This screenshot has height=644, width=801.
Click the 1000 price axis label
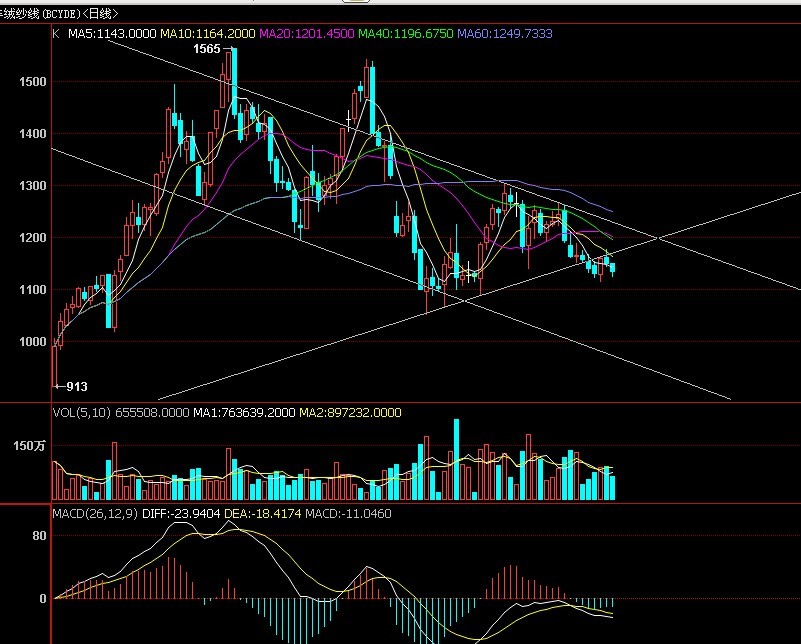coord(32,342)
